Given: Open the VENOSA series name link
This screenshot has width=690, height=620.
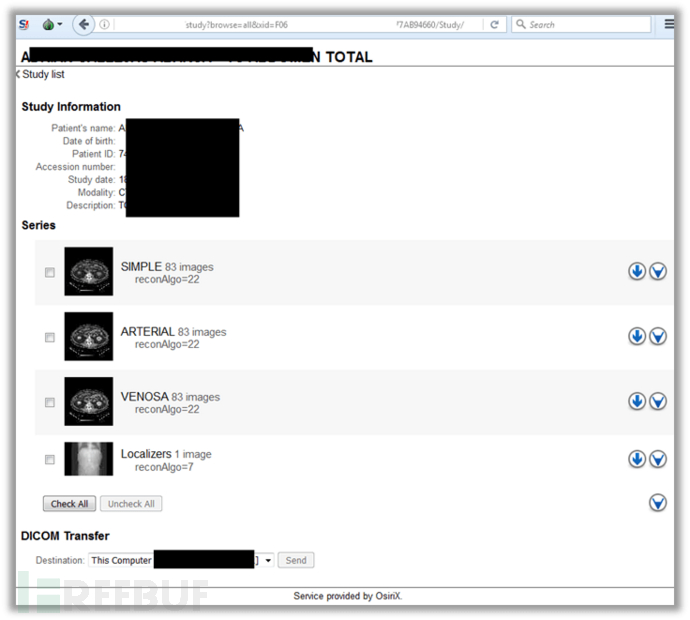Looking at the screenshot, I should tap(145, 396).
